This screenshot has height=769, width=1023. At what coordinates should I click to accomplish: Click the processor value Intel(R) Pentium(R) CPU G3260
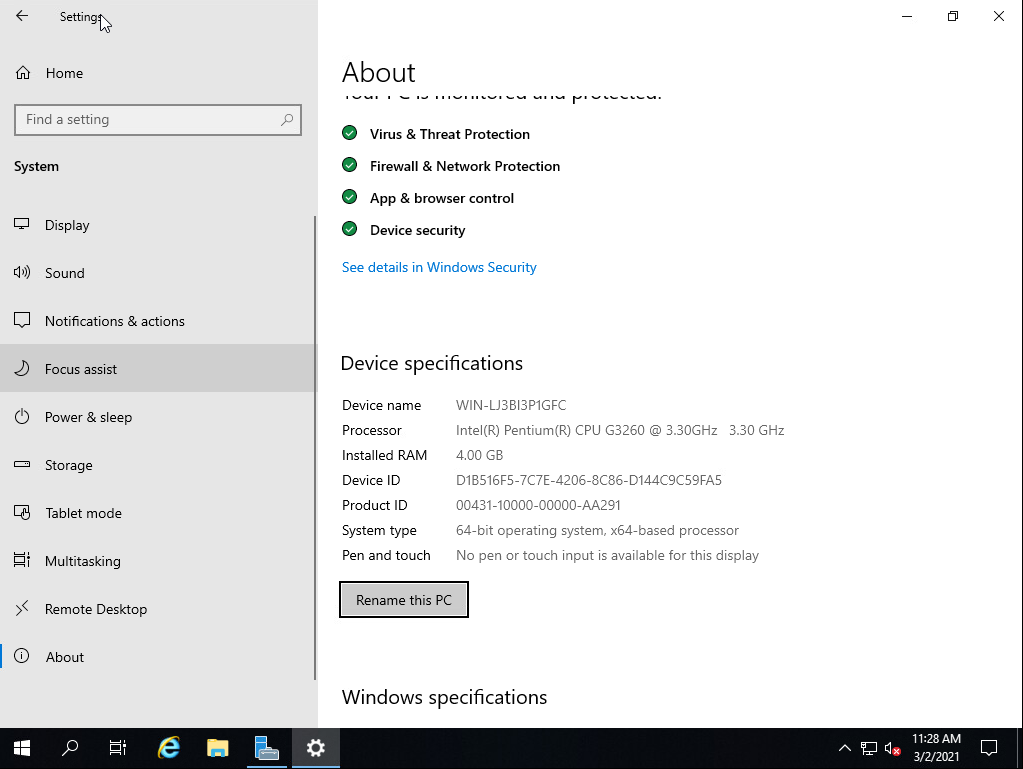click(x=620, y=430)
